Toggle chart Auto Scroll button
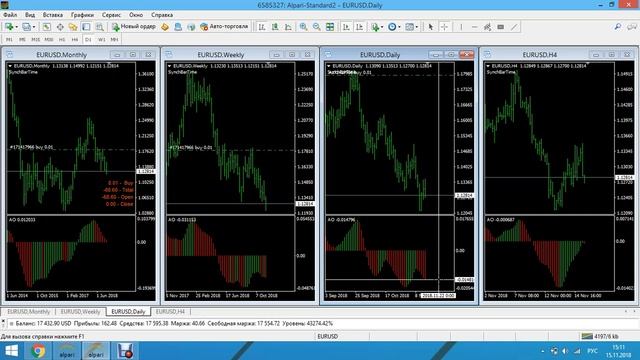This screenshot has height=360, width=640. point(346,27)
